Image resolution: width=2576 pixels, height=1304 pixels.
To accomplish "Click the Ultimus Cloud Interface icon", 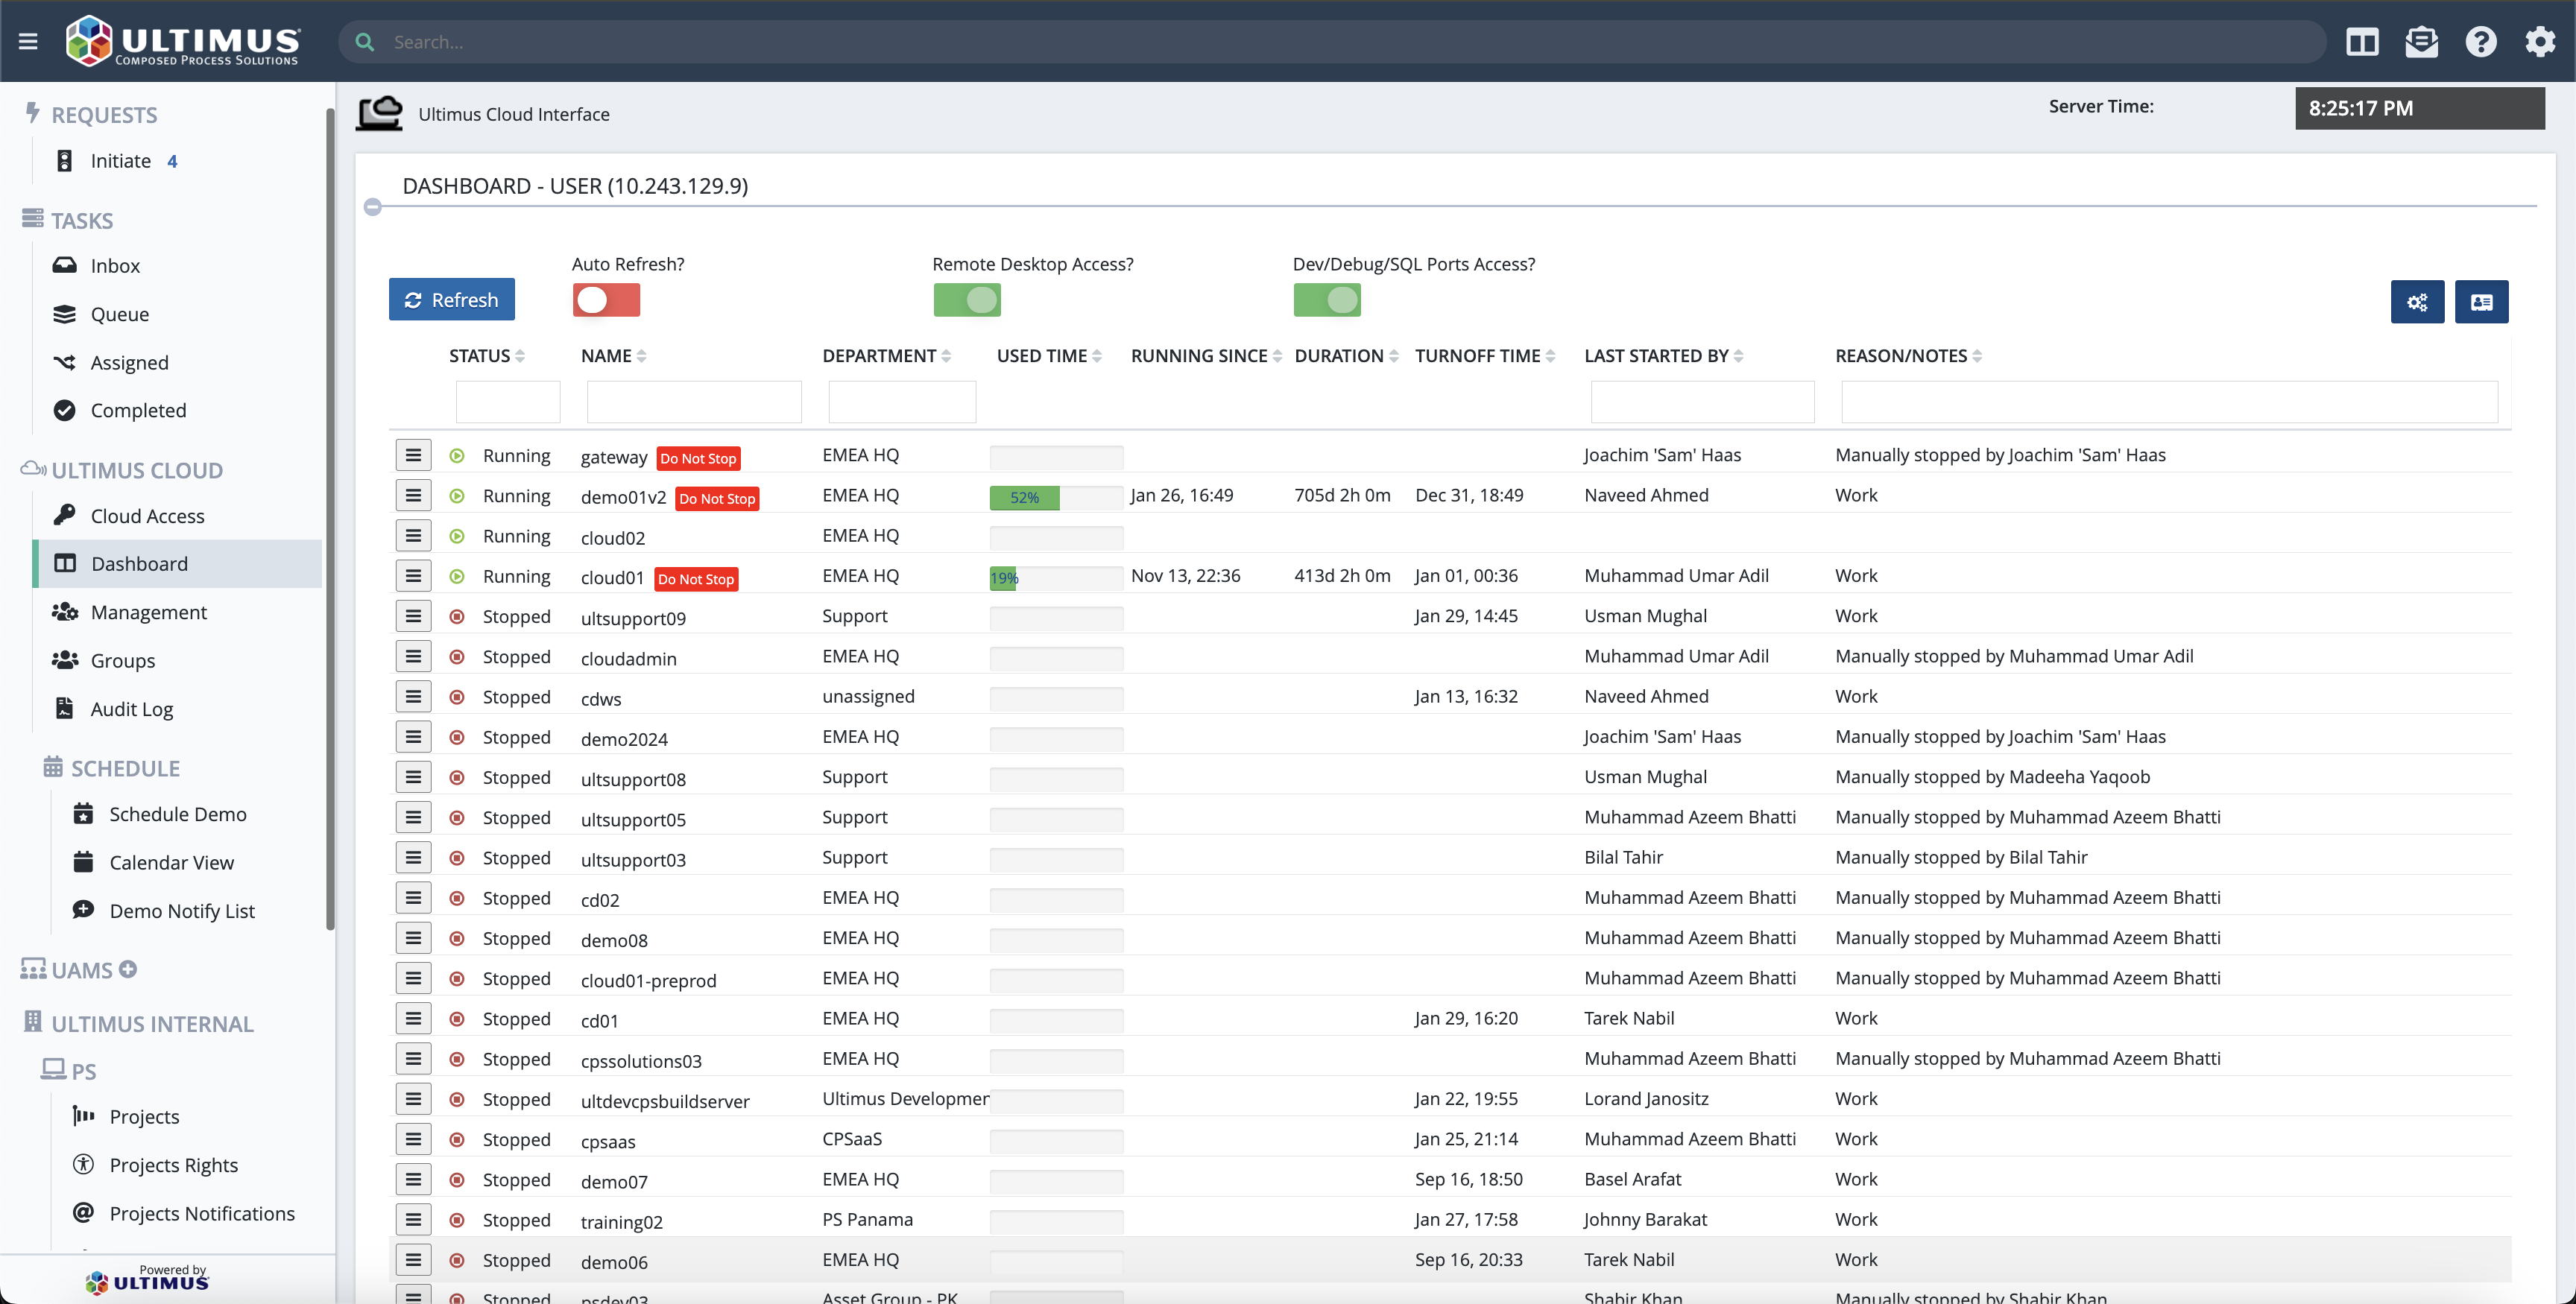I will point(379,113).
